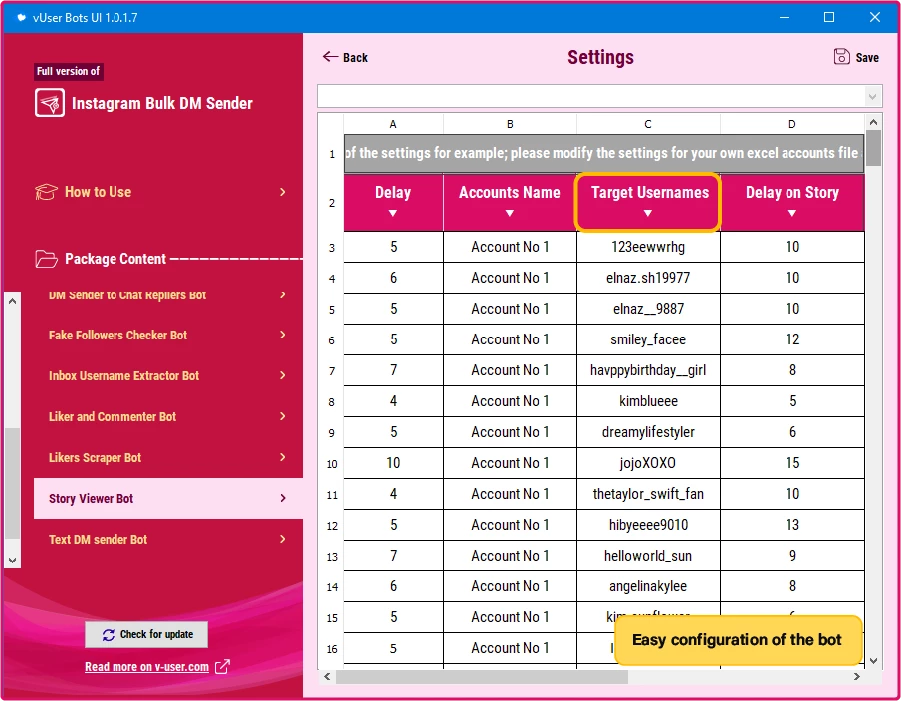Click the Instagram Bulk DM Sender logo icon
This screenshot has height=701, width=901.
tap(49, 103)
